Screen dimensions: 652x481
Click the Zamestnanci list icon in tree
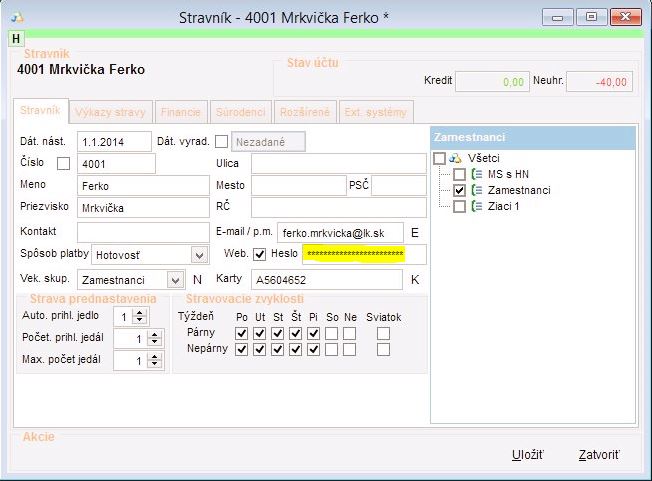(476, 190)
